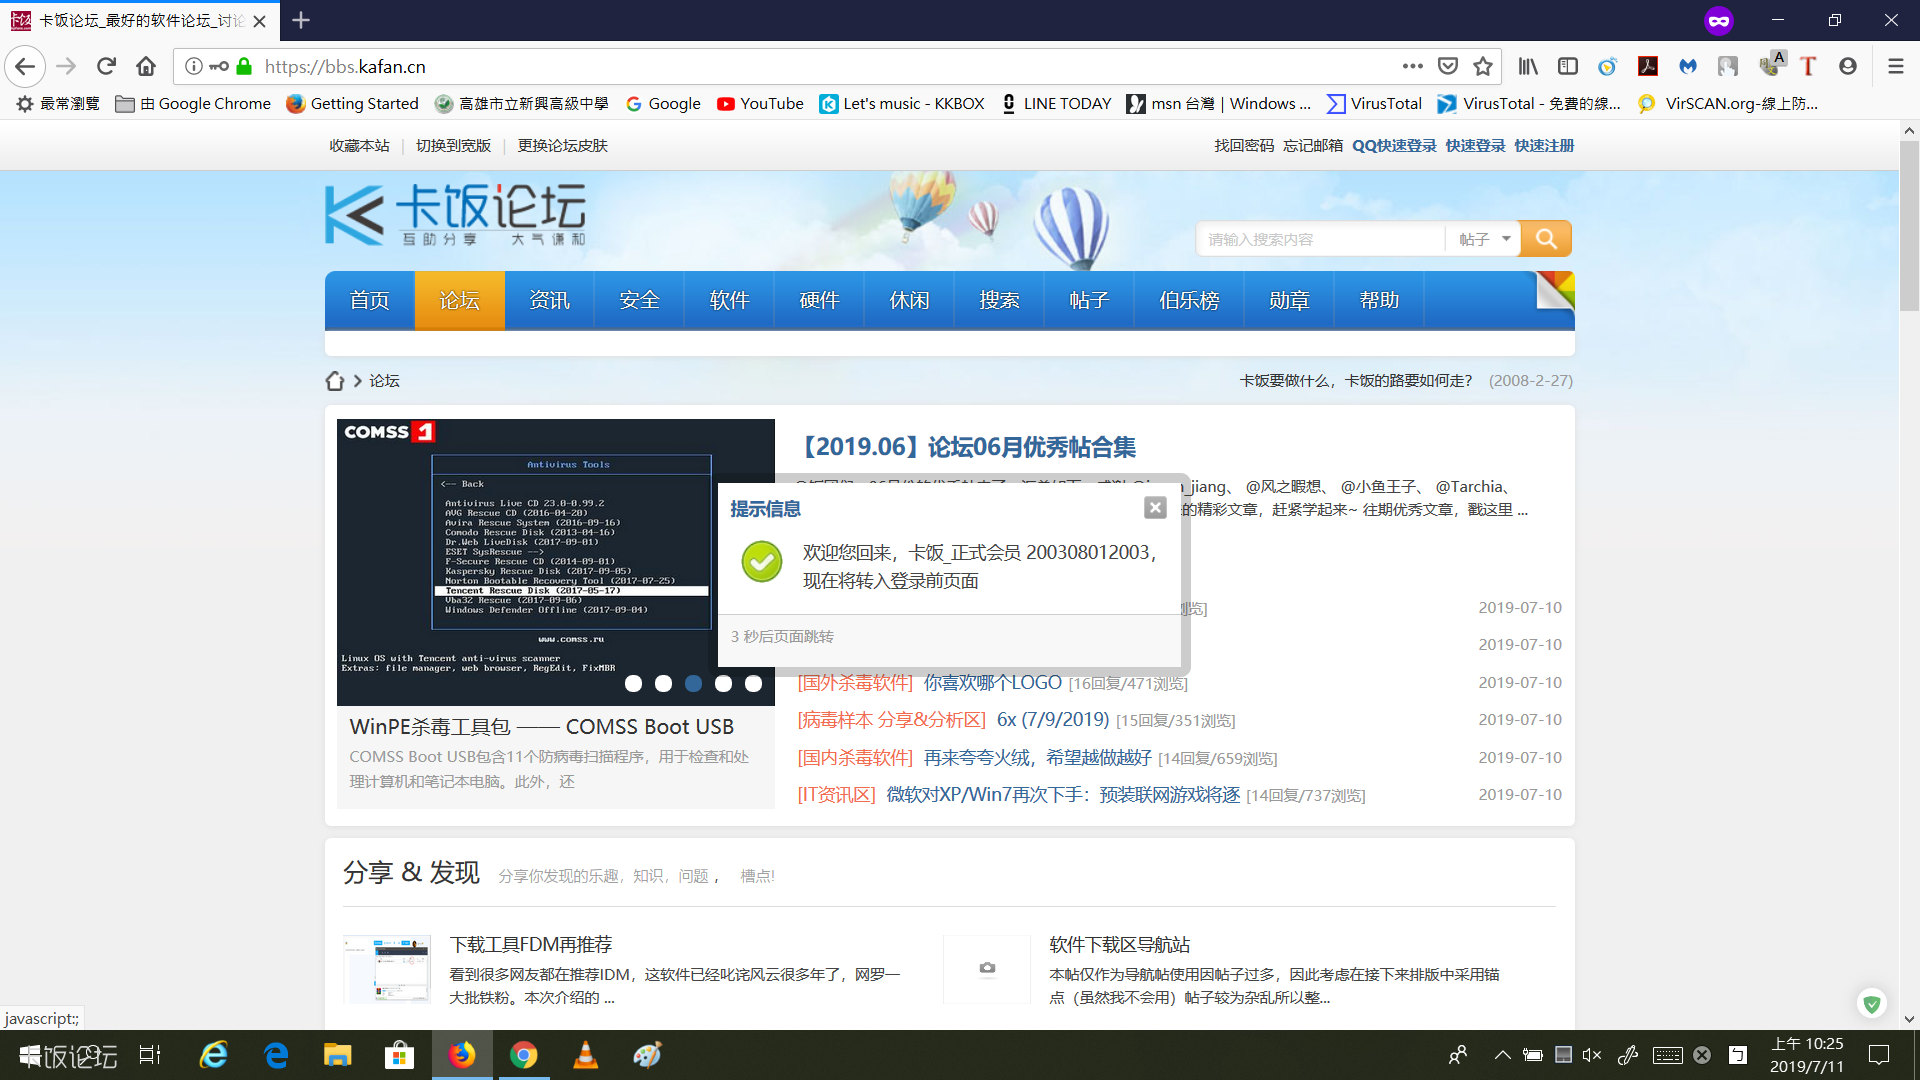Show hidden tray icons chevron
The image size is (1920, 1080).
(1502, 1055)
